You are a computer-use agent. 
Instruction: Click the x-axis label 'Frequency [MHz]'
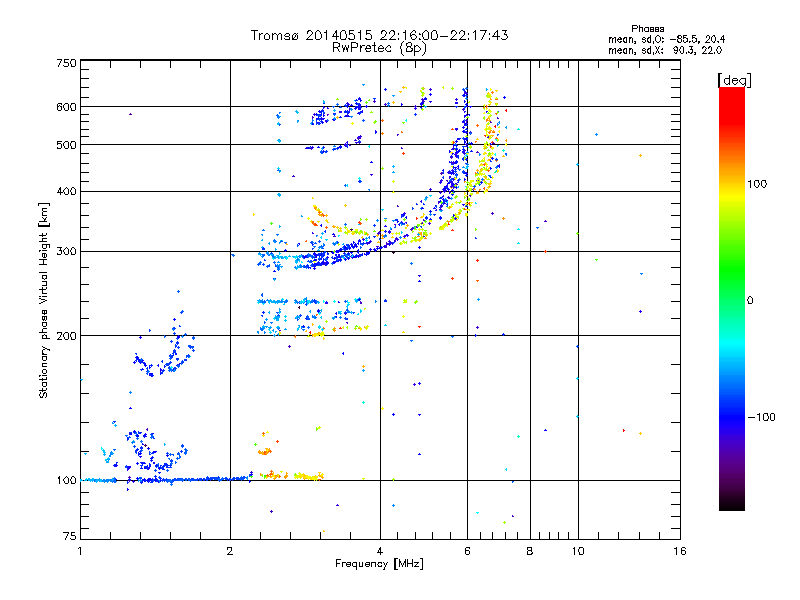379,564
